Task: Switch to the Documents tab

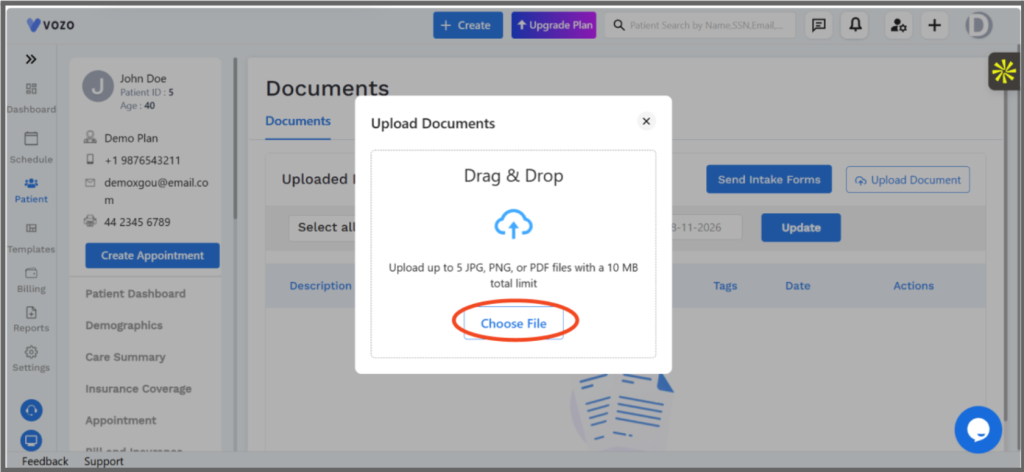Action: click(298, 121)
